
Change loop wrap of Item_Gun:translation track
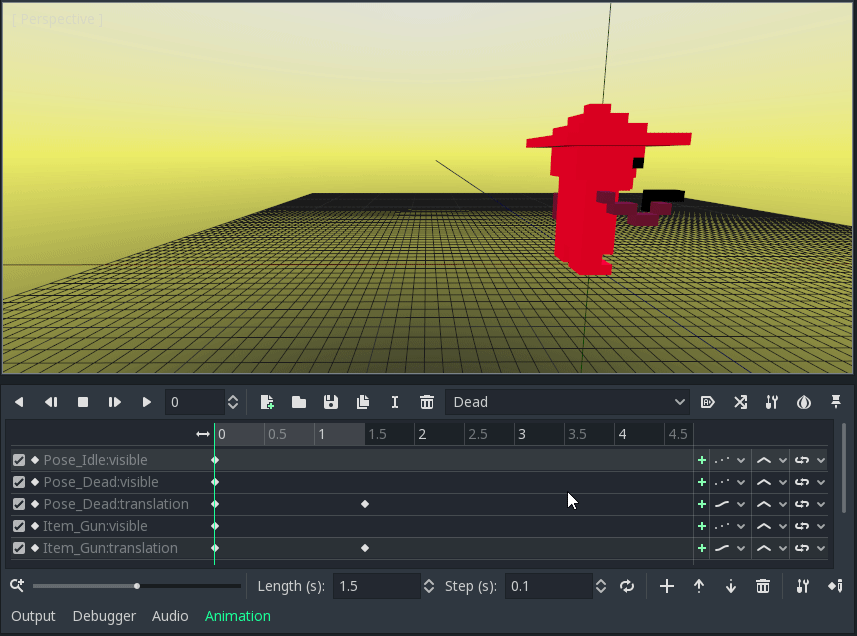[809, 548]
